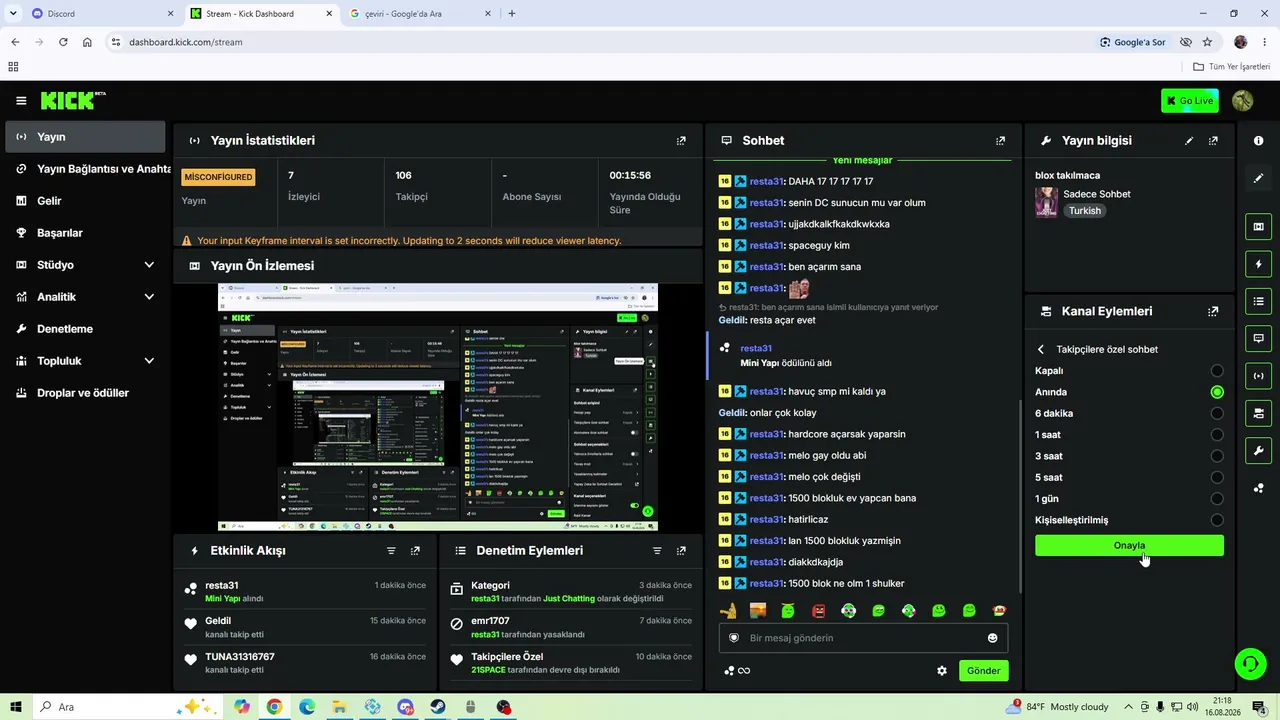Open the filter icon in Etkinlik Akışı
The width and height of the screenshot is (1280, 720).
click(391, 551)
